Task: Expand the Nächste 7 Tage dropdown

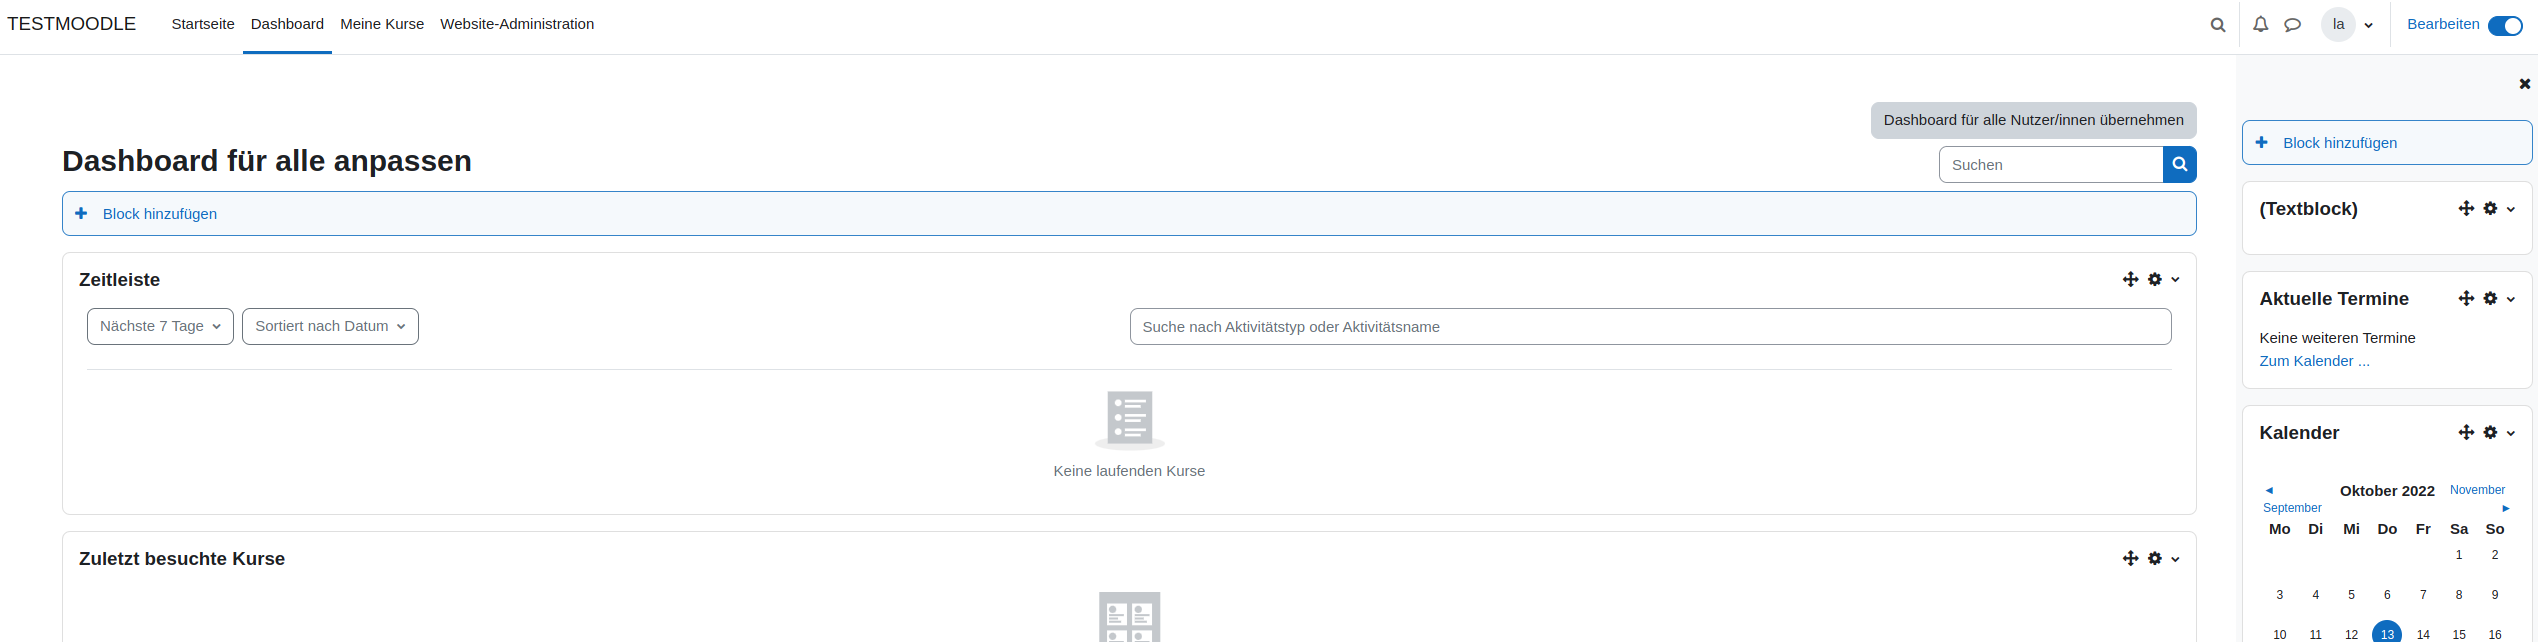Action: pos(160,327)
